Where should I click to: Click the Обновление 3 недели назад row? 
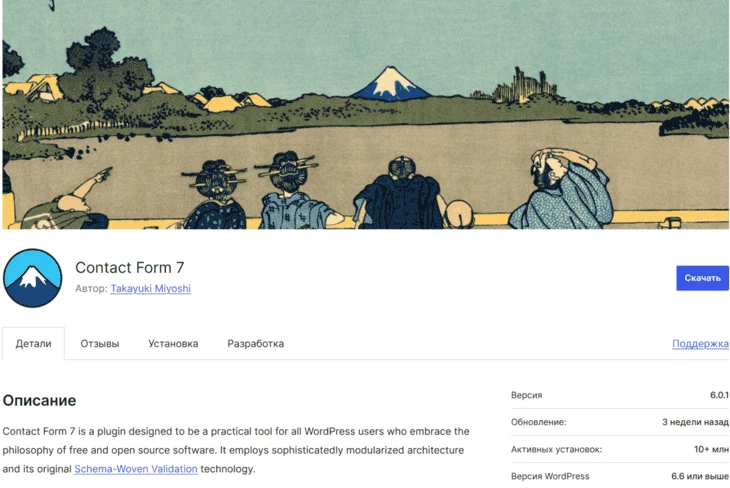click(x=620, y=422)
